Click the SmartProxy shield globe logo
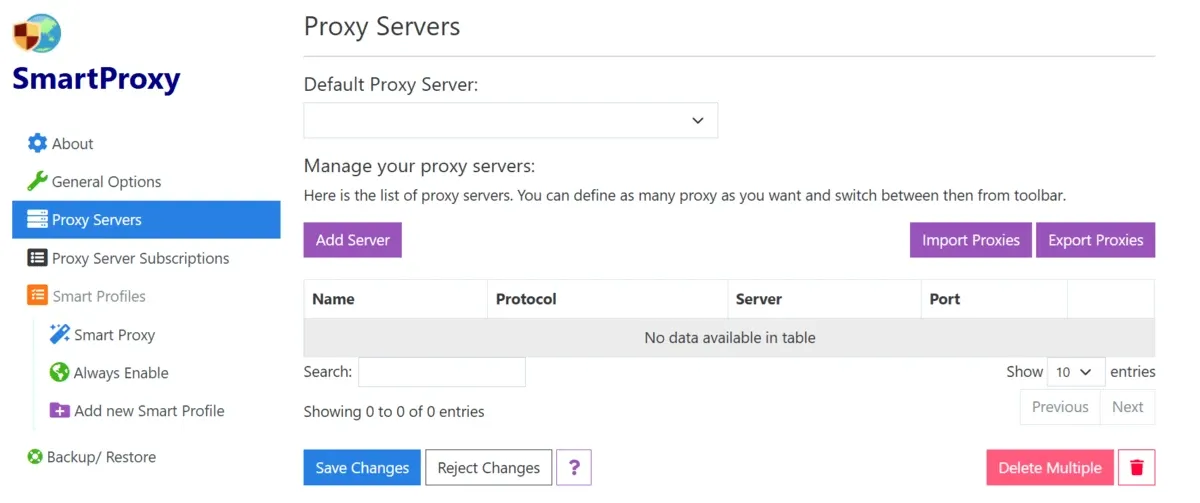Image resolution: width=1200 pixels, height=503 pixels. pyautogui.click(x=37, y=33)
